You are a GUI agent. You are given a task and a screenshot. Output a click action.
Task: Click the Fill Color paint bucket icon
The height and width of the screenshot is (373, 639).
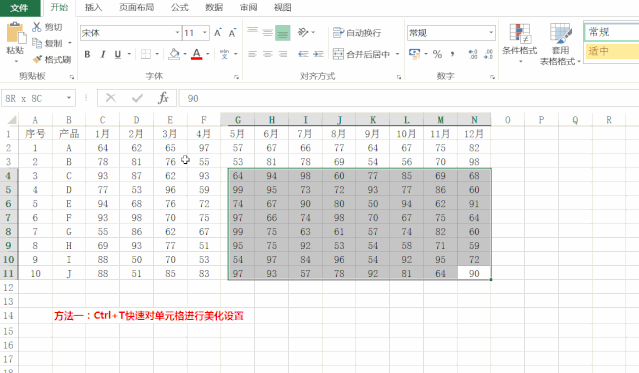coord(174,54)
